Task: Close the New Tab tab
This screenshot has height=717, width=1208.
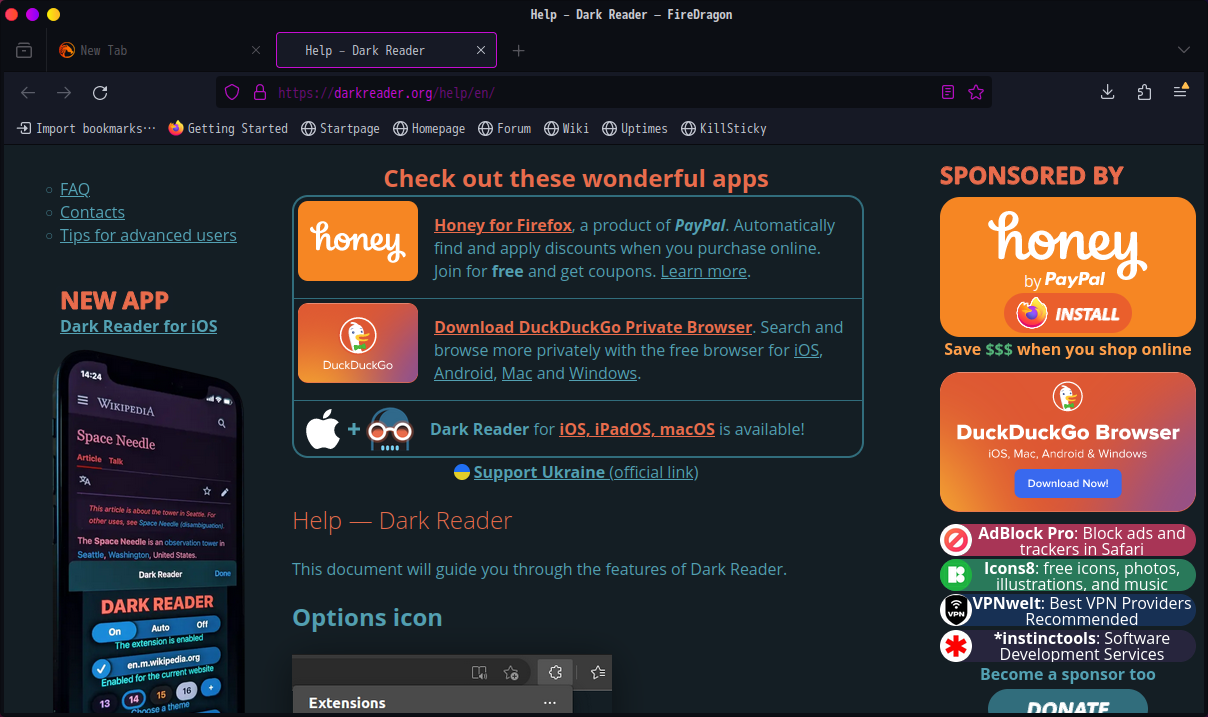Action: point(256,50)
